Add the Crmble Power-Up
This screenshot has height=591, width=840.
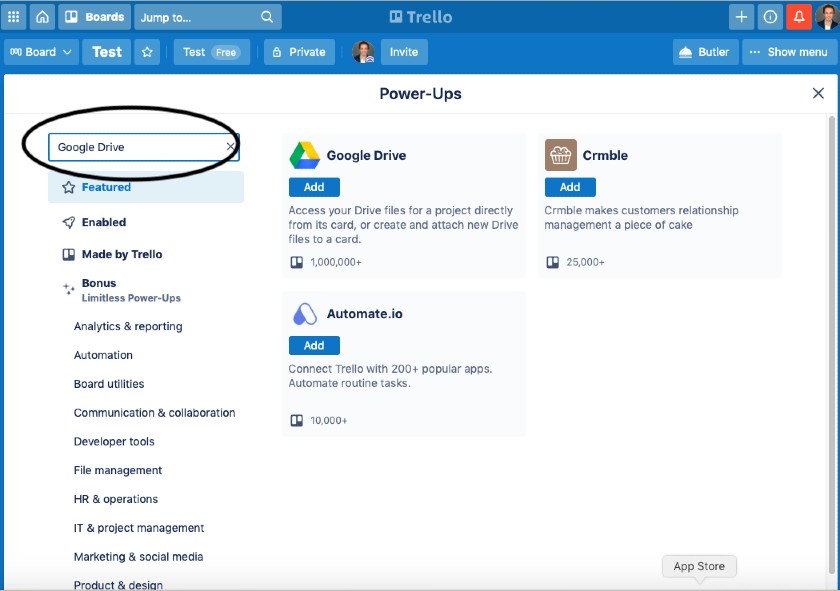tap(570, 187)
